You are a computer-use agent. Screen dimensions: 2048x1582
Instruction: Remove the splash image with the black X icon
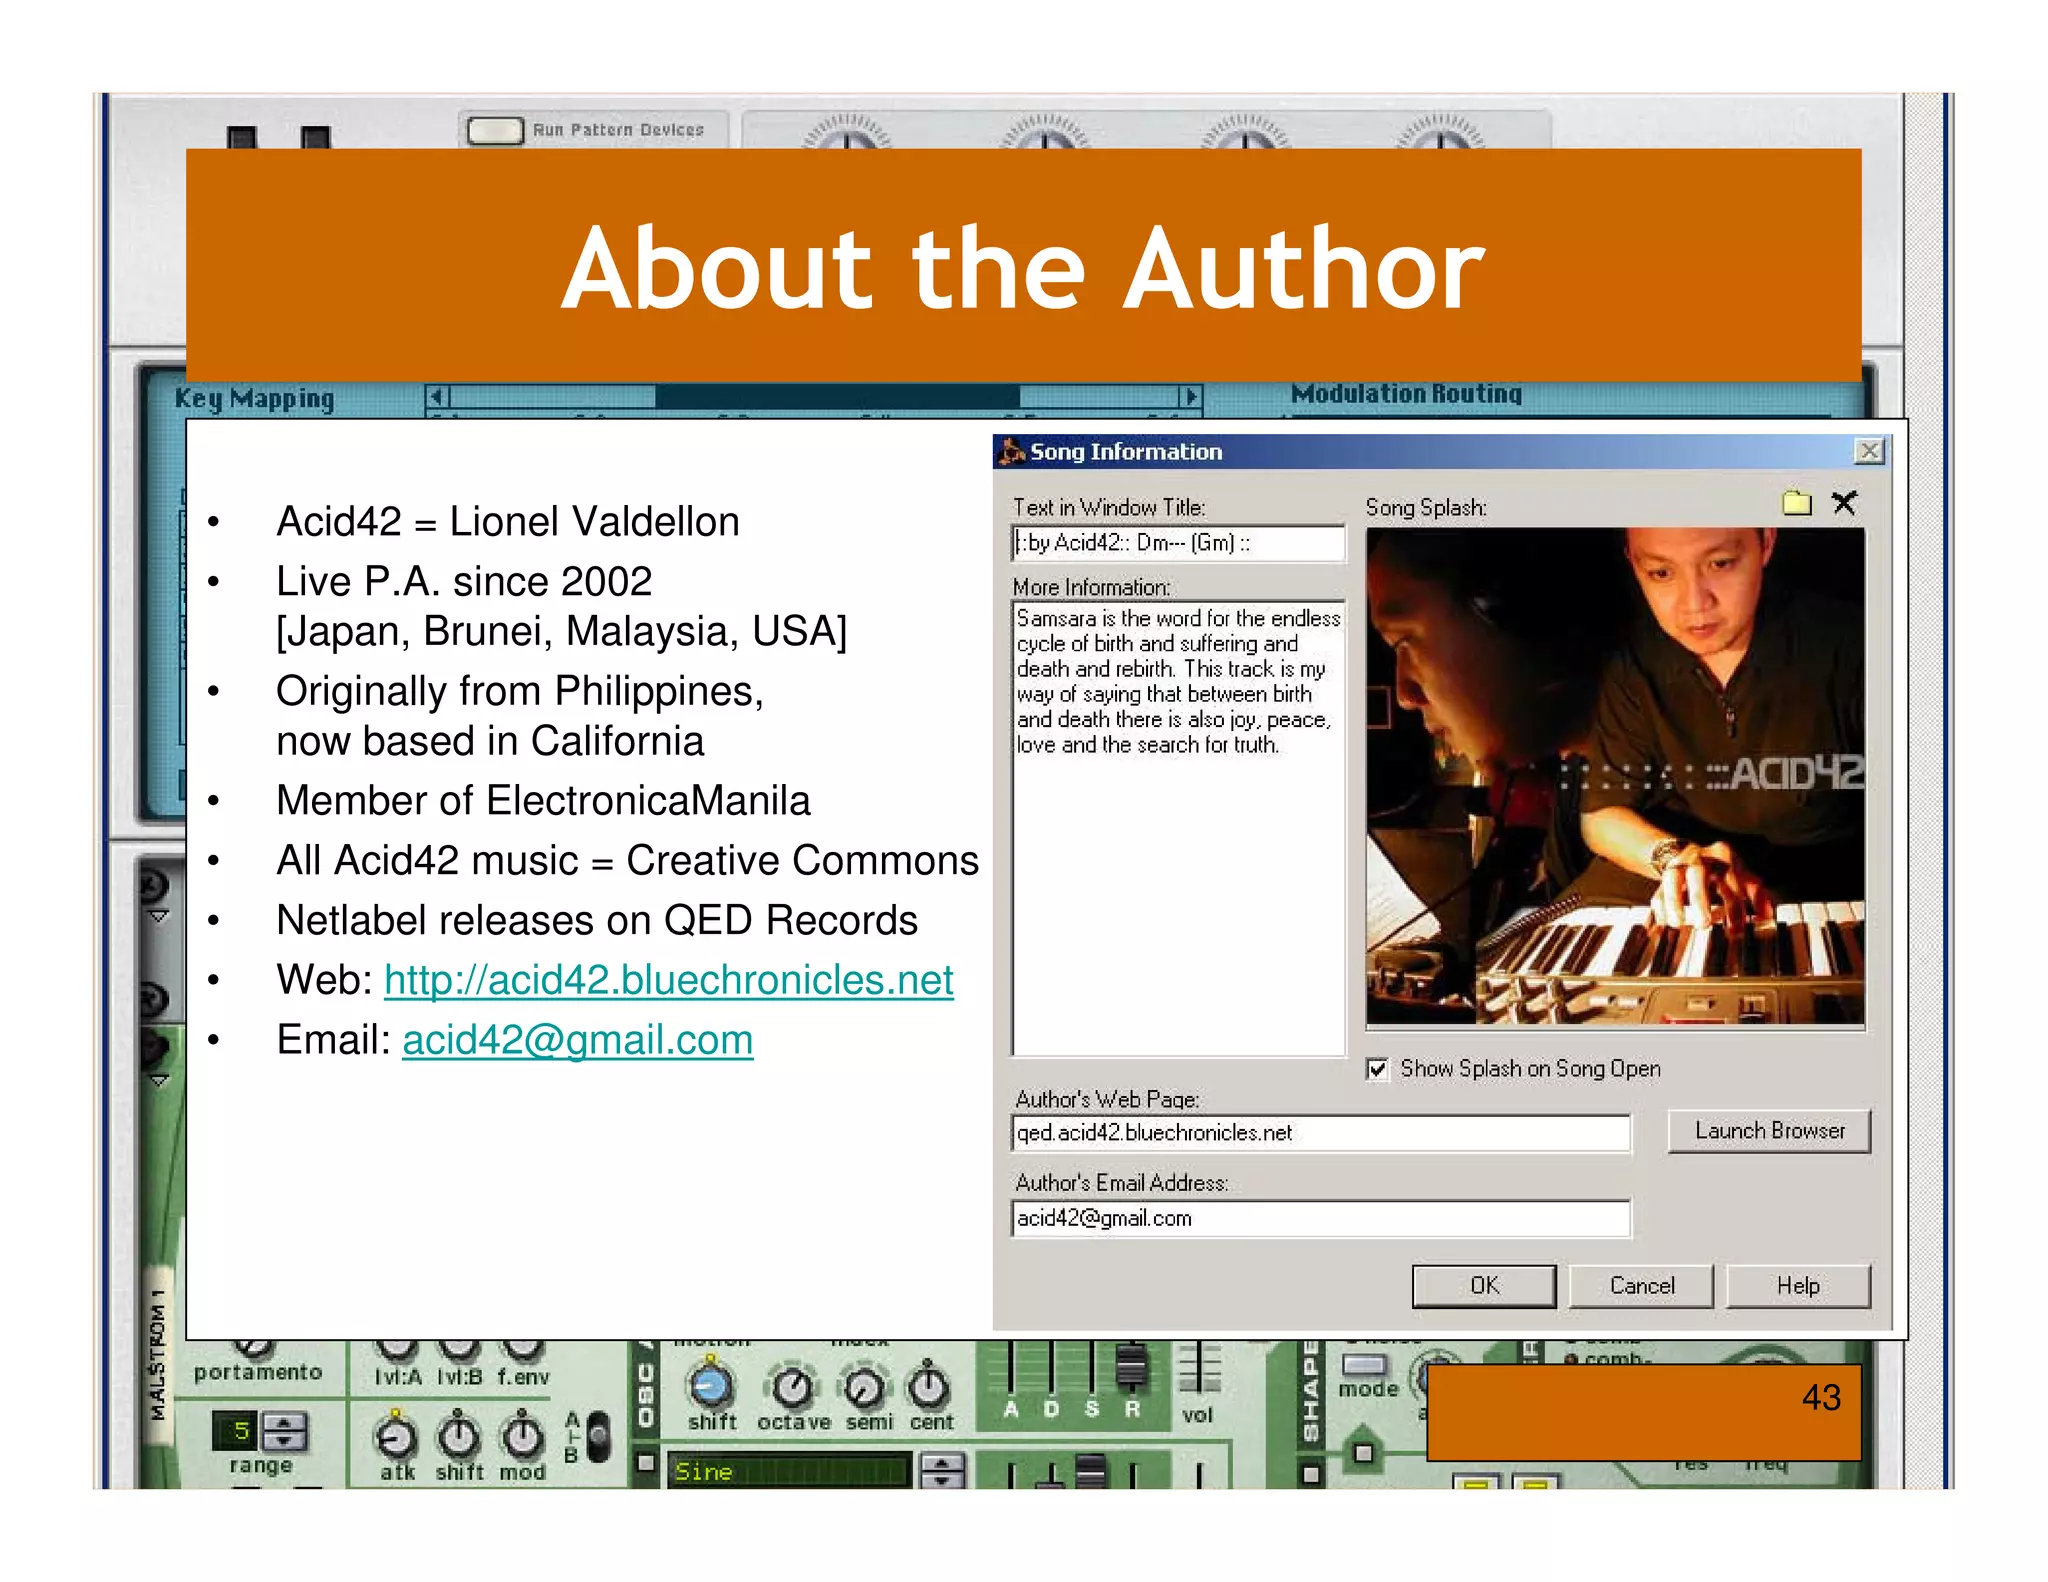(1844, 502)
